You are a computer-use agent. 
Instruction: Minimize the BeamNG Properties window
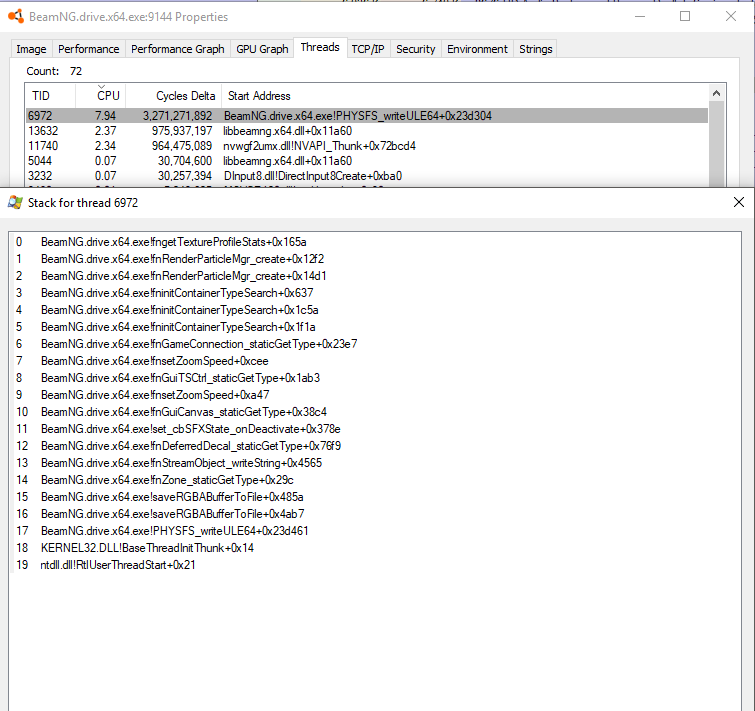(640, 16)
